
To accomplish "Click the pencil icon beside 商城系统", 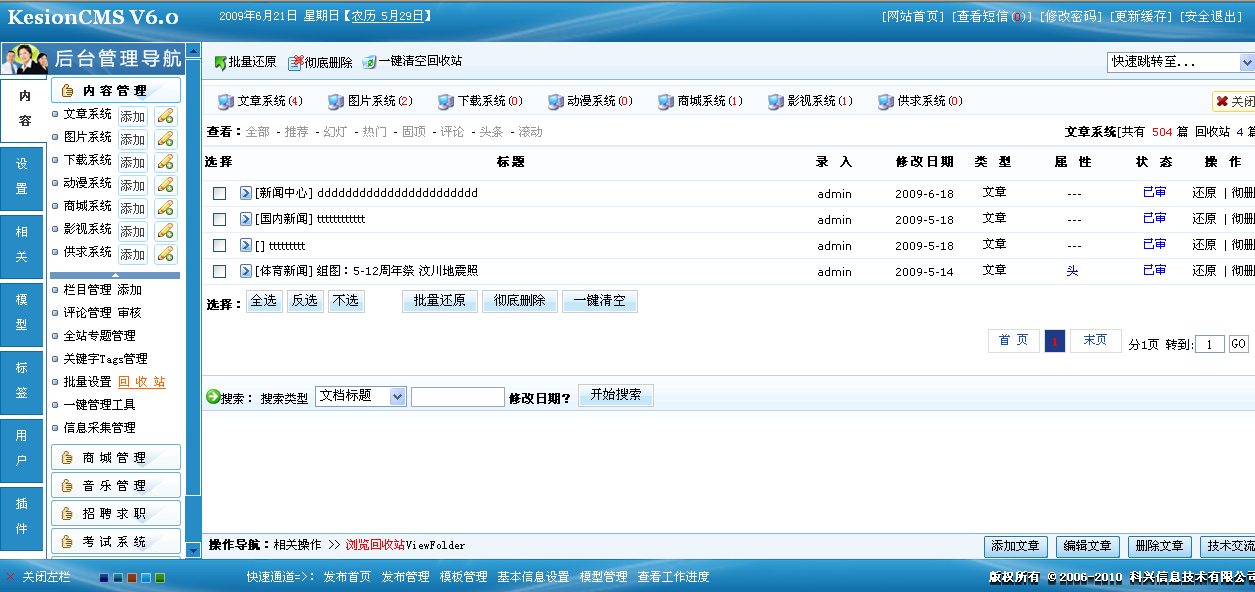I will 165,208.
